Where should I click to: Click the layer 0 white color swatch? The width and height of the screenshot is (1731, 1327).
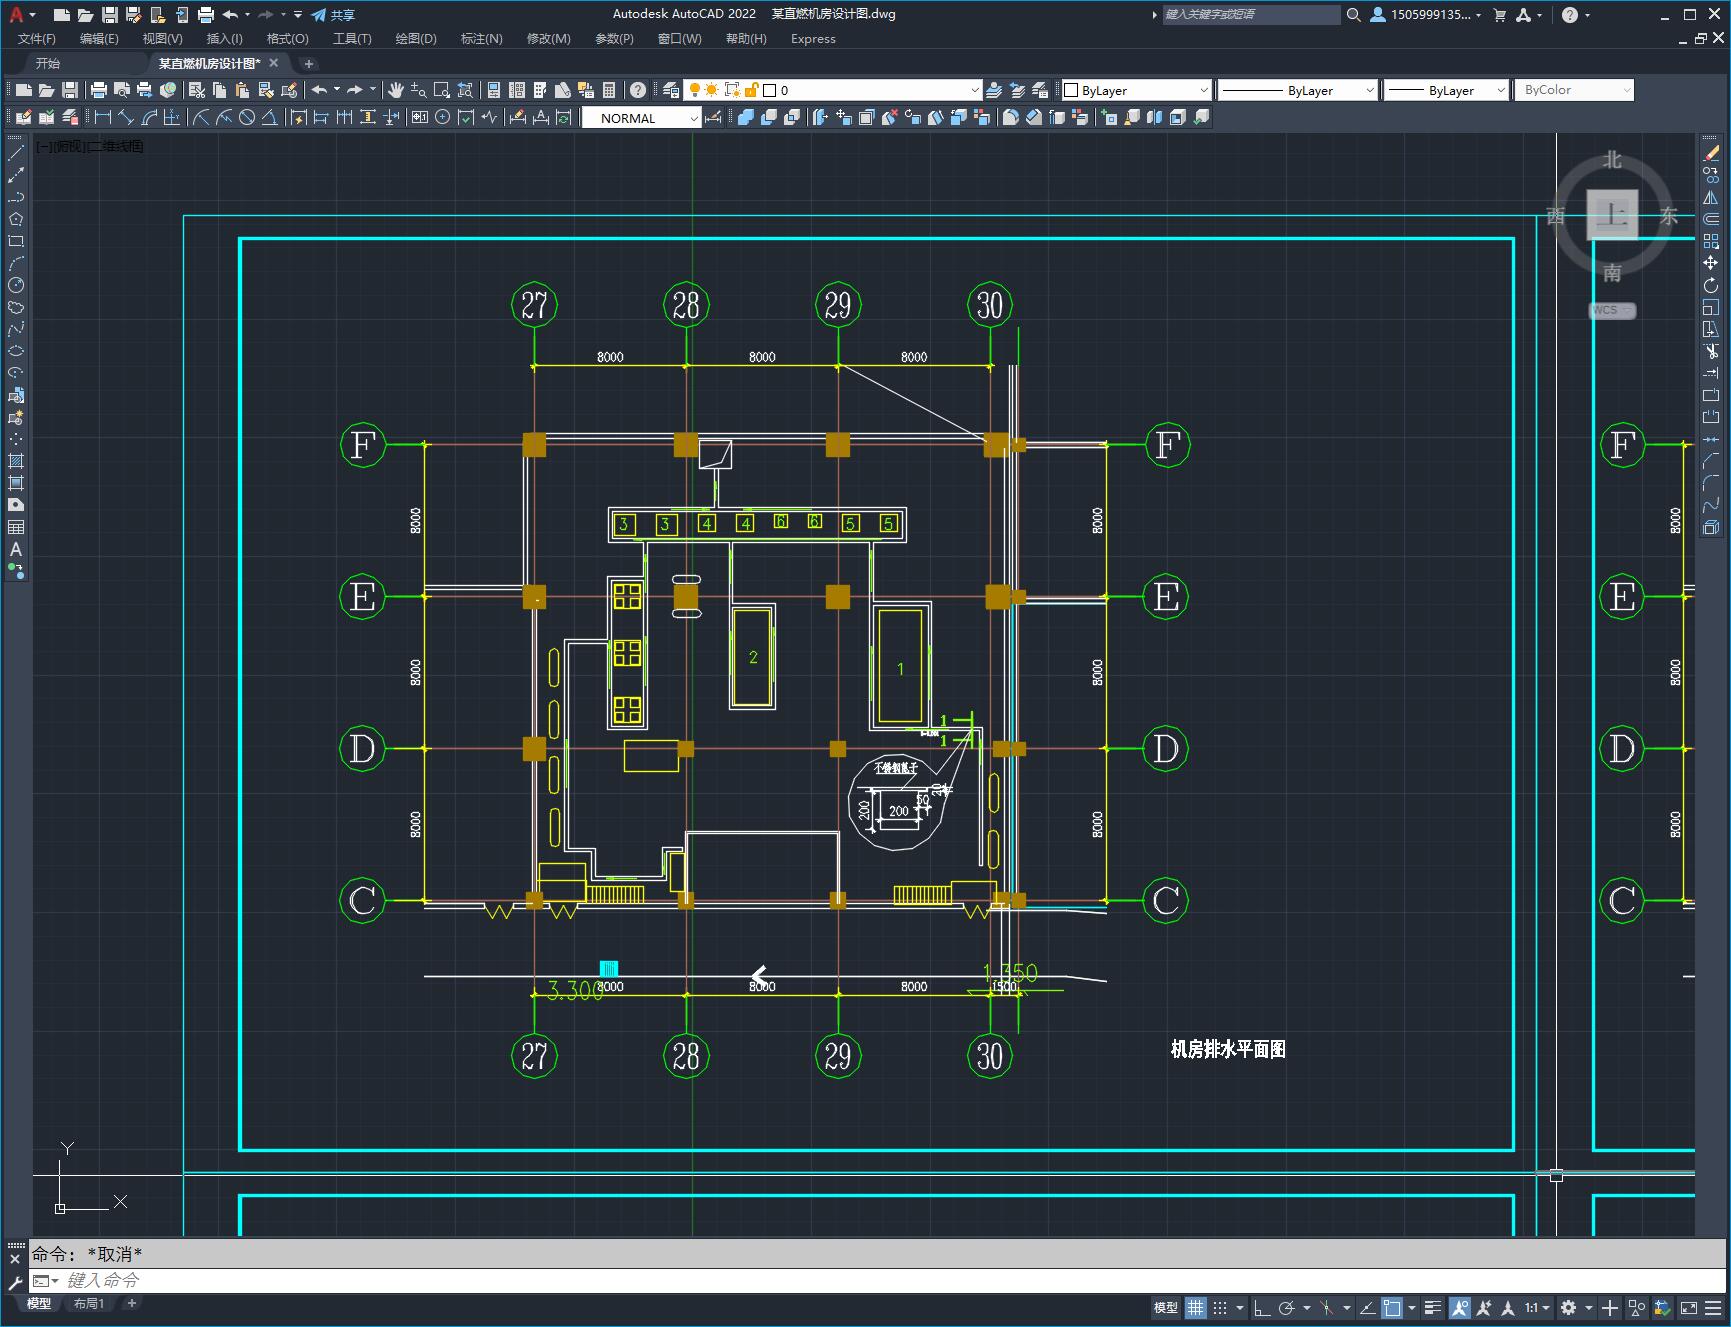[770, 90]
